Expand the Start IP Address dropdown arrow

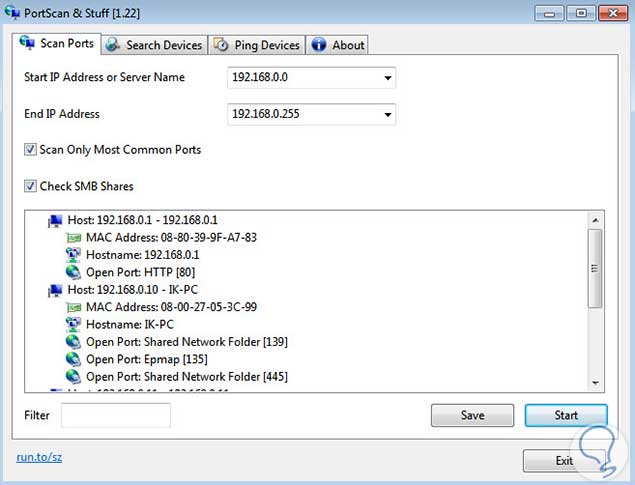pos(388,78)
